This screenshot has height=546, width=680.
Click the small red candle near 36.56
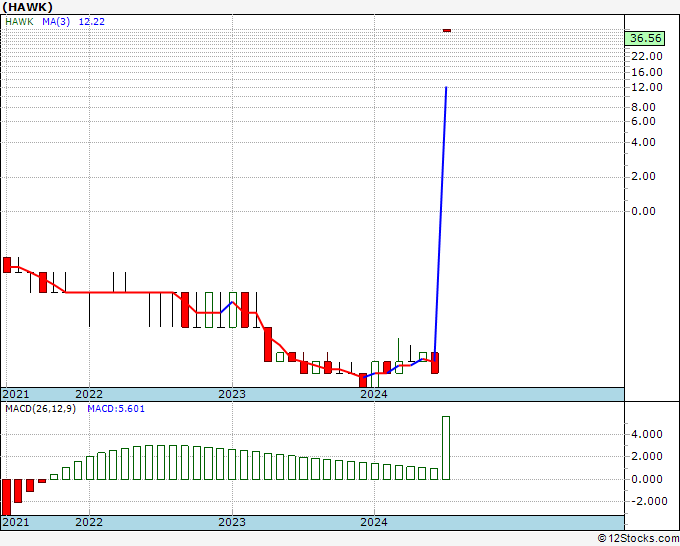click(447, 30)
